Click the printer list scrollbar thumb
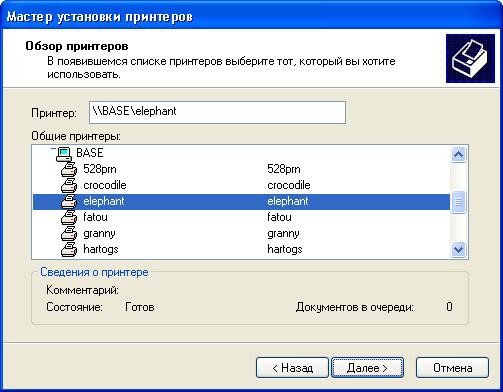503x392 pixels. point(459,202)
